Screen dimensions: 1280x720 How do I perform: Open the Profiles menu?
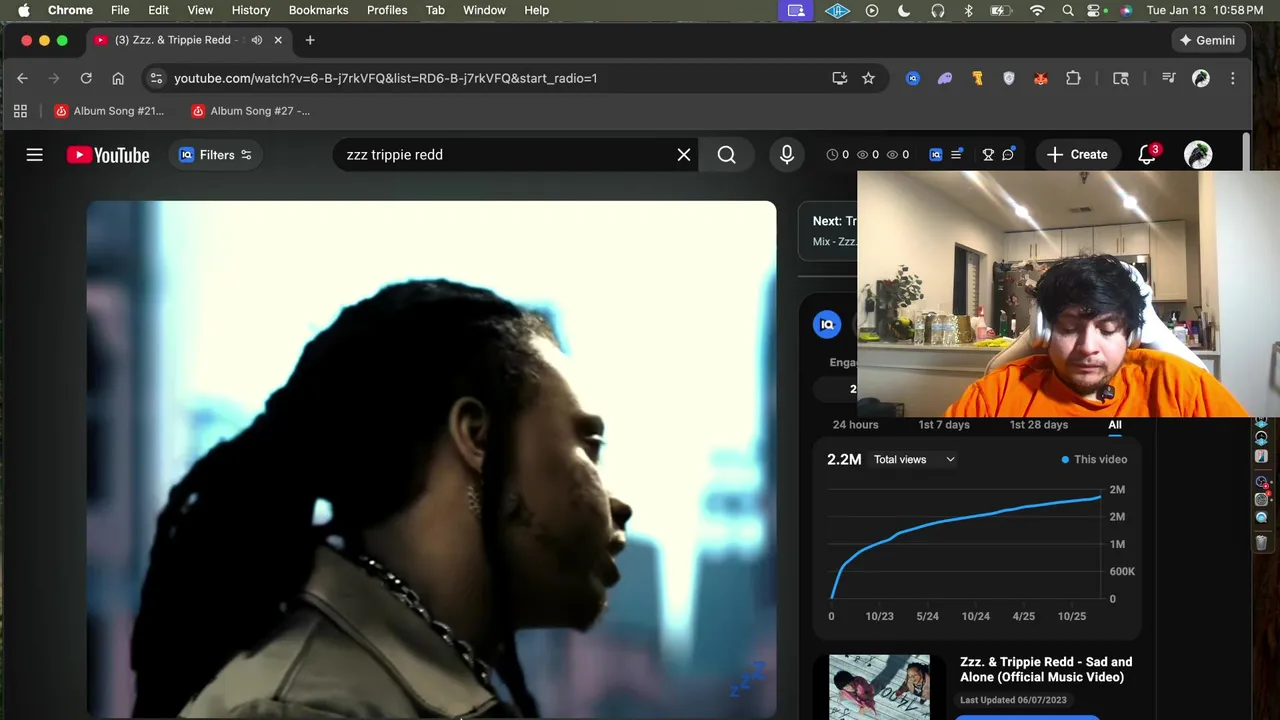pyautogui.click(x=387, y=10)
